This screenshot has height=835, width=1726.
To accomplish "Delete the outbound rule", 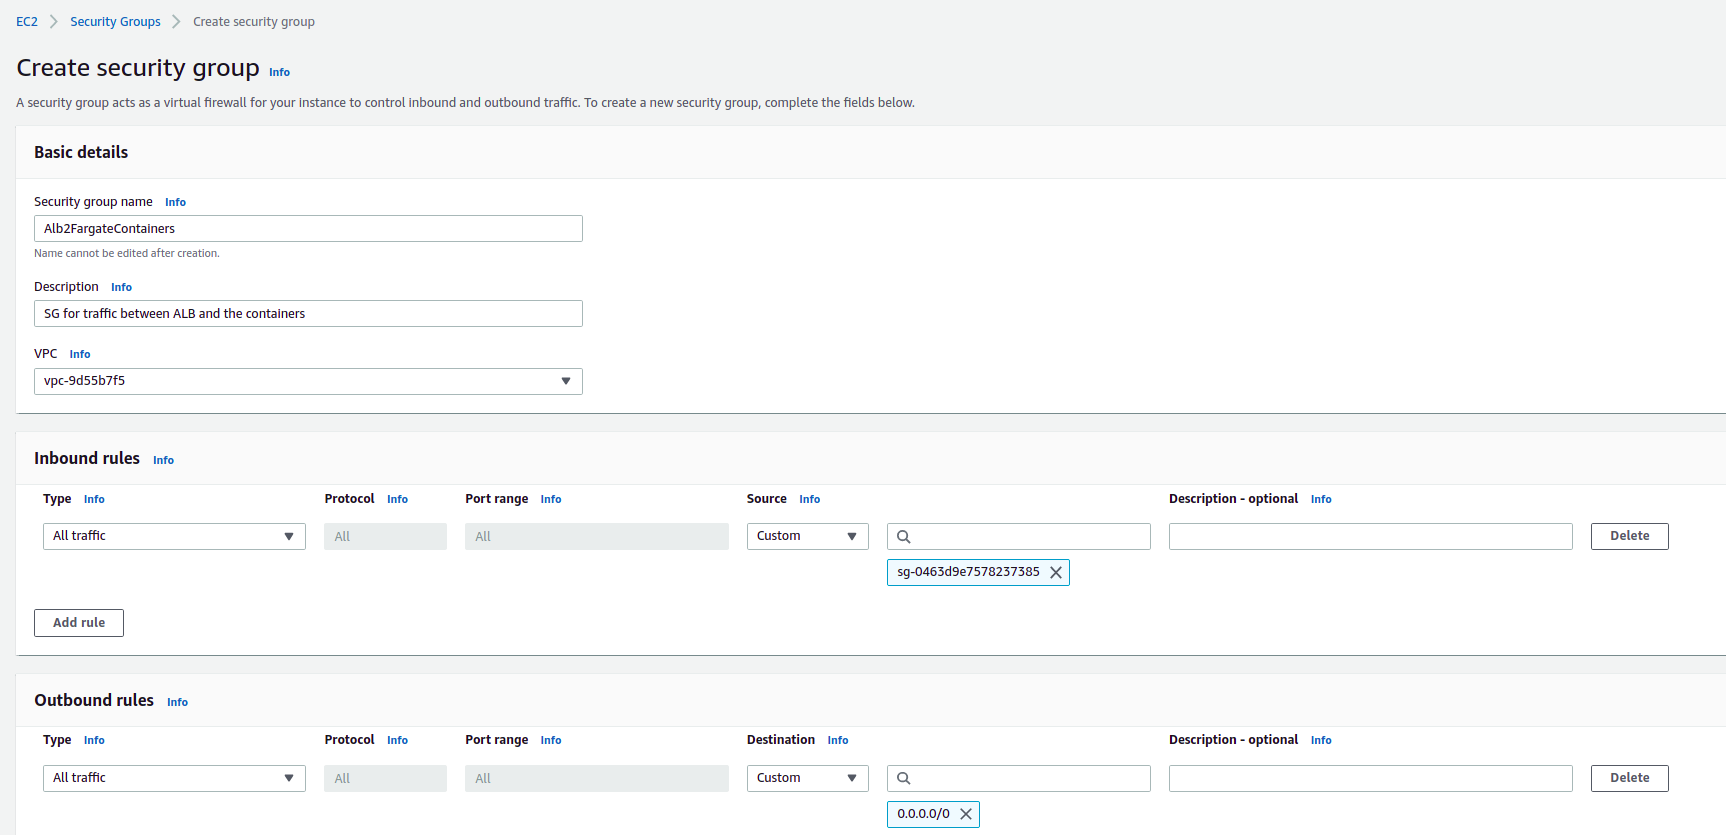I will (1629, 778).
